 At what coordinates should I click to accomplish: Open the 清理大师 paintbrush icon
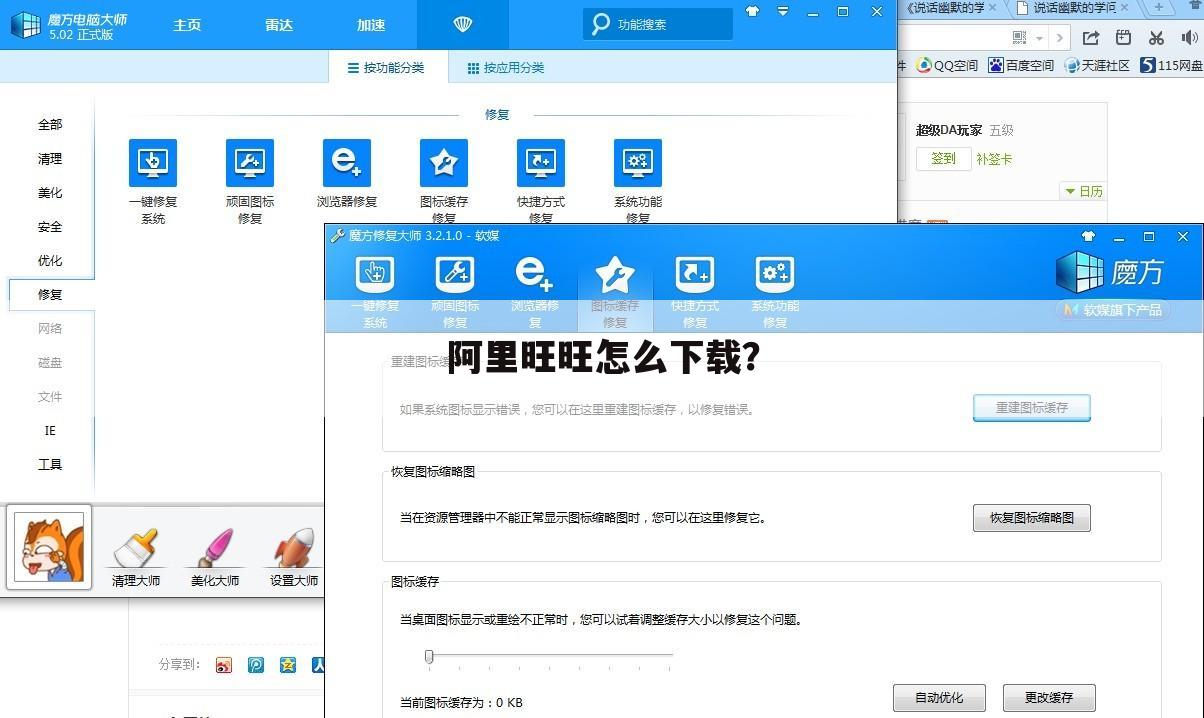click(136, 557)
